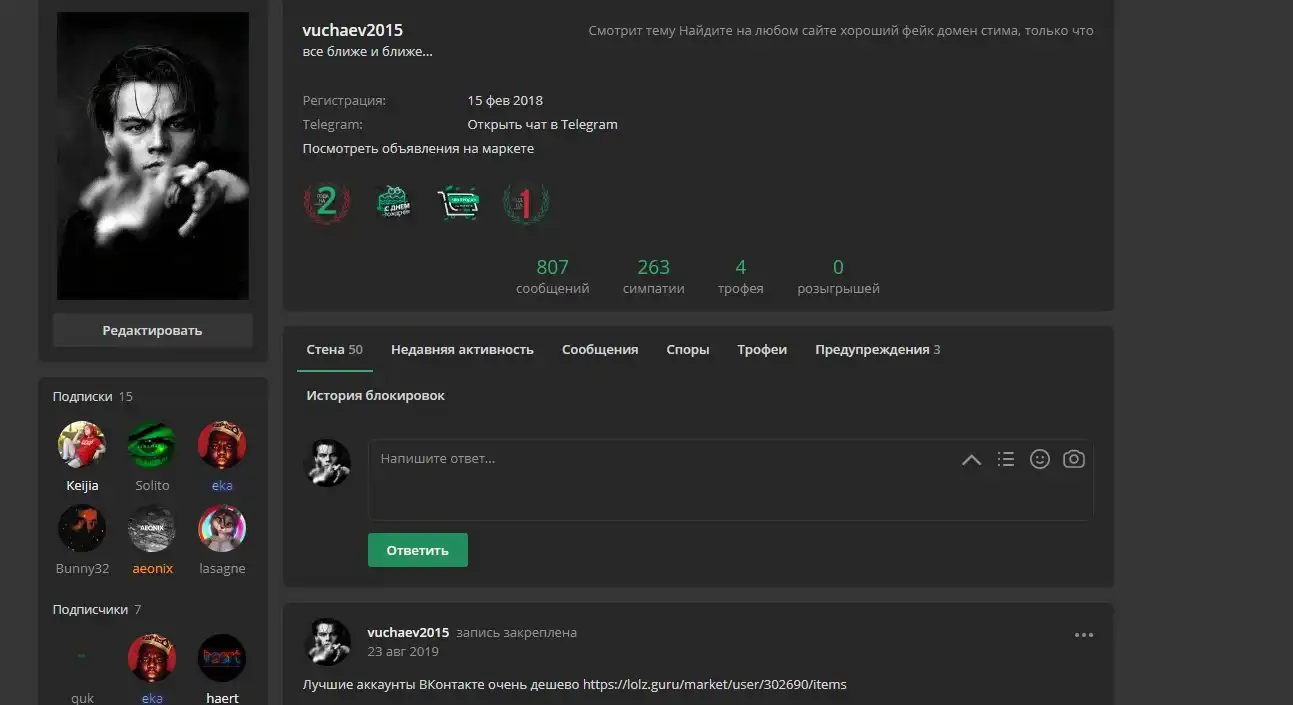
Task: Click the Редактировать button under avatar
Action: [x=152, y=331]
